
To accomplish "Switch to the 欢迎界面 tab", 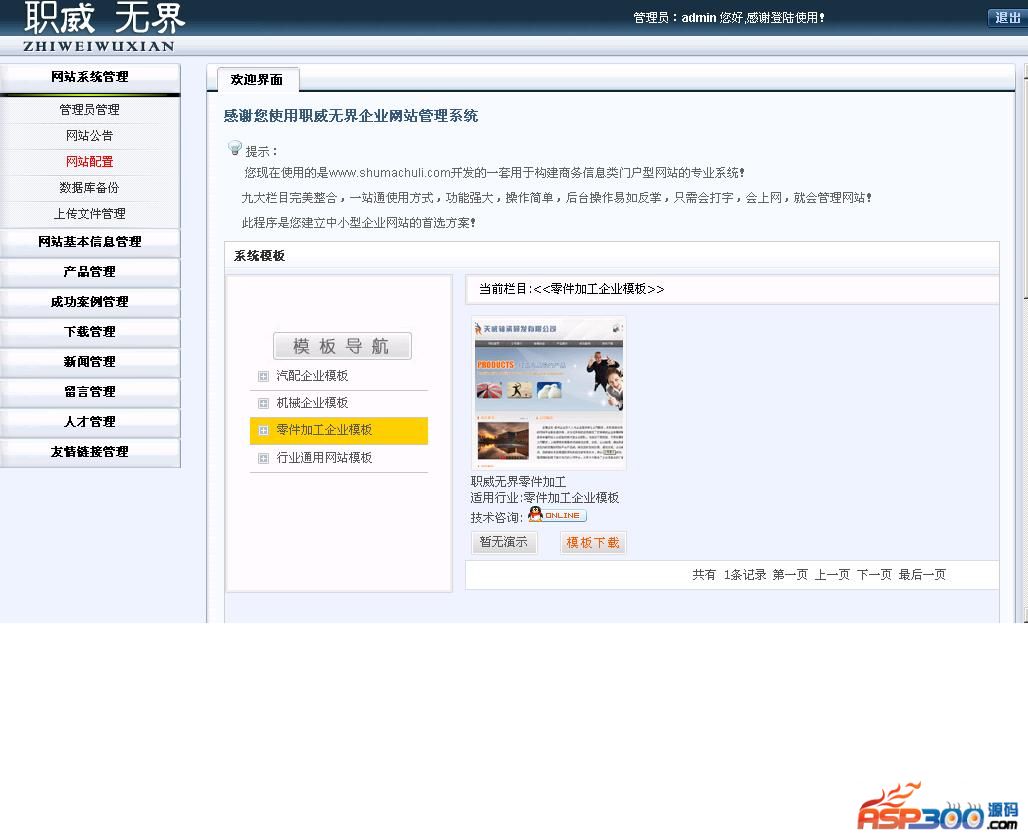I will [x=257, y=80].
